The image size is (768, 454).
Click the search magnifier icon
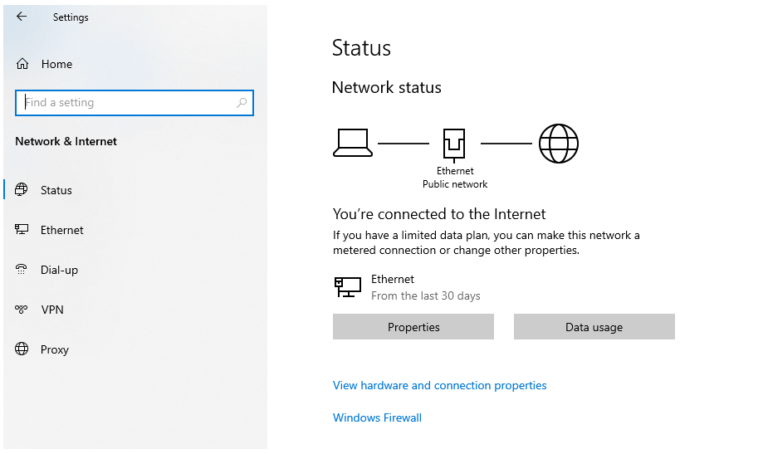pyautogui.click(x=241, y=102)
